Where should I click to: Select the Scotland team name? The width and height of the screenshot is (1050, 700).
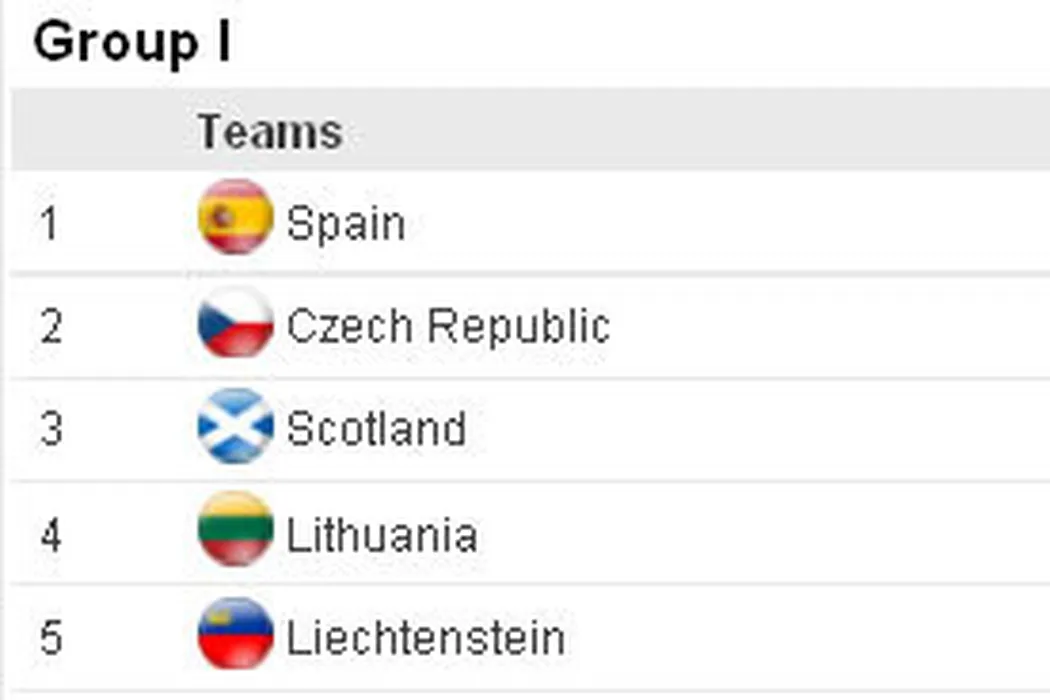click(x=376, y=429)
